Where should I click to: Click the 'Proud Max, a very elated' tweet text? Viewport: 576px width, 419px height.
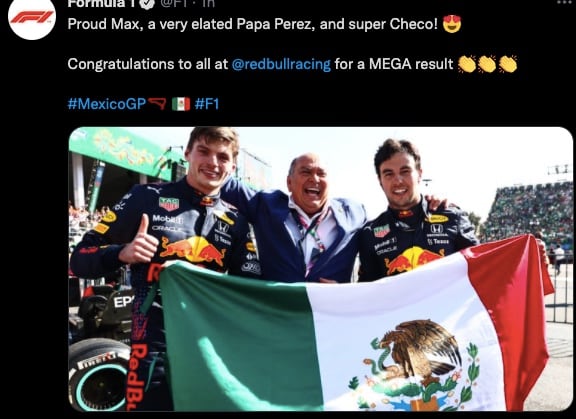[150, 24]
